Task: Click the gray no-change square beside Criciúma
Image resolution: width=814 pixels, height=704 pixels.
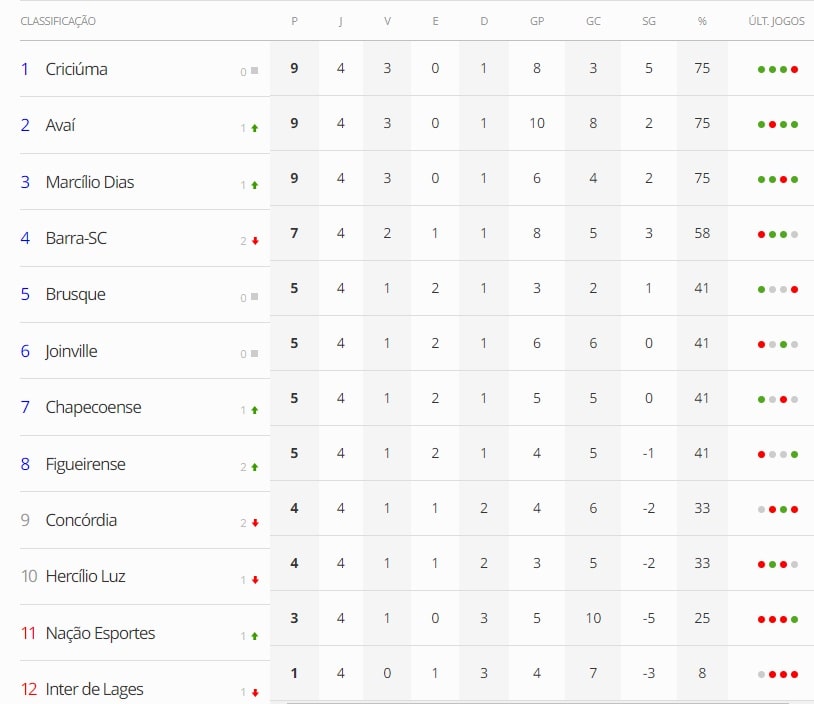Action: [x=255, y=71]
